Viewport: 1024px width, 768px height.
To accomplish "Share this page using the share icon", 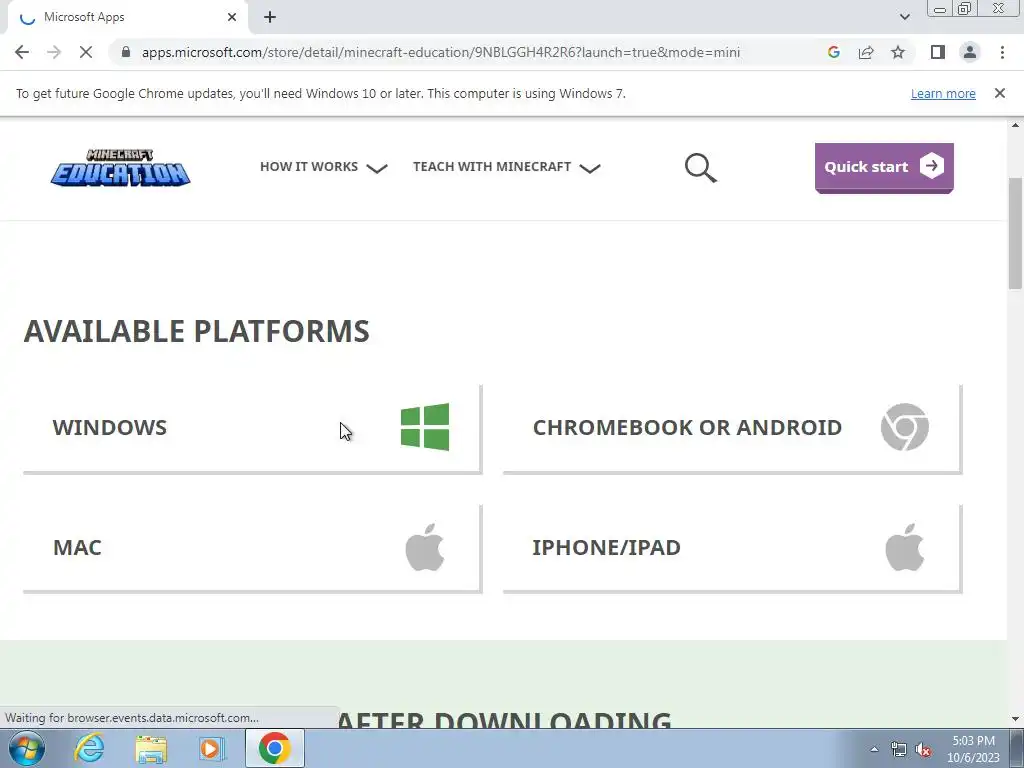I will click(x=866, y=52).
